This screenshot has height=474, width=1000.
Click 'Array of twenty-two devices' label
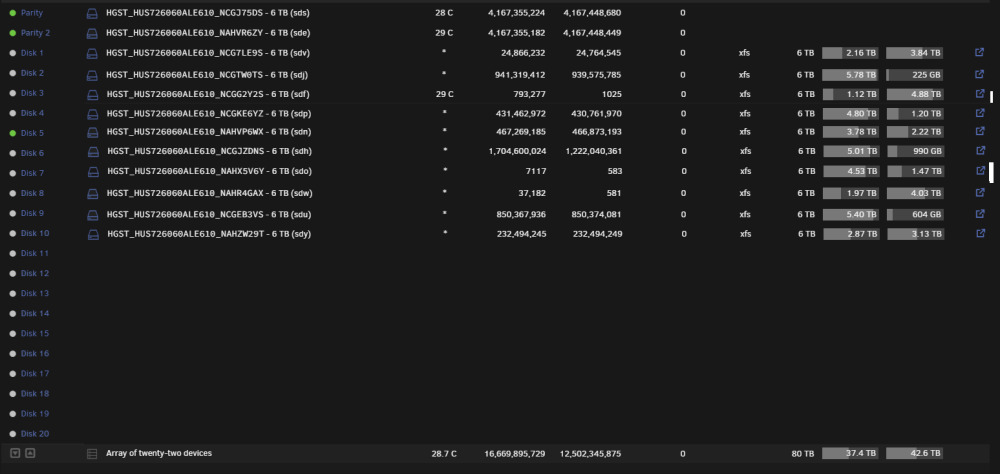pos(159,453)
